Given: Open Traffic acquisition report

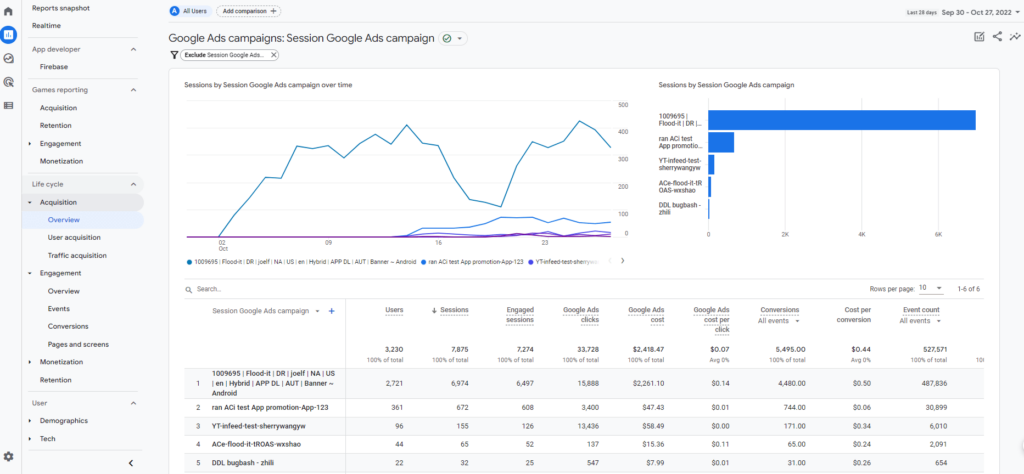Looking at the screenshot, I should click(x=77, y=255).
